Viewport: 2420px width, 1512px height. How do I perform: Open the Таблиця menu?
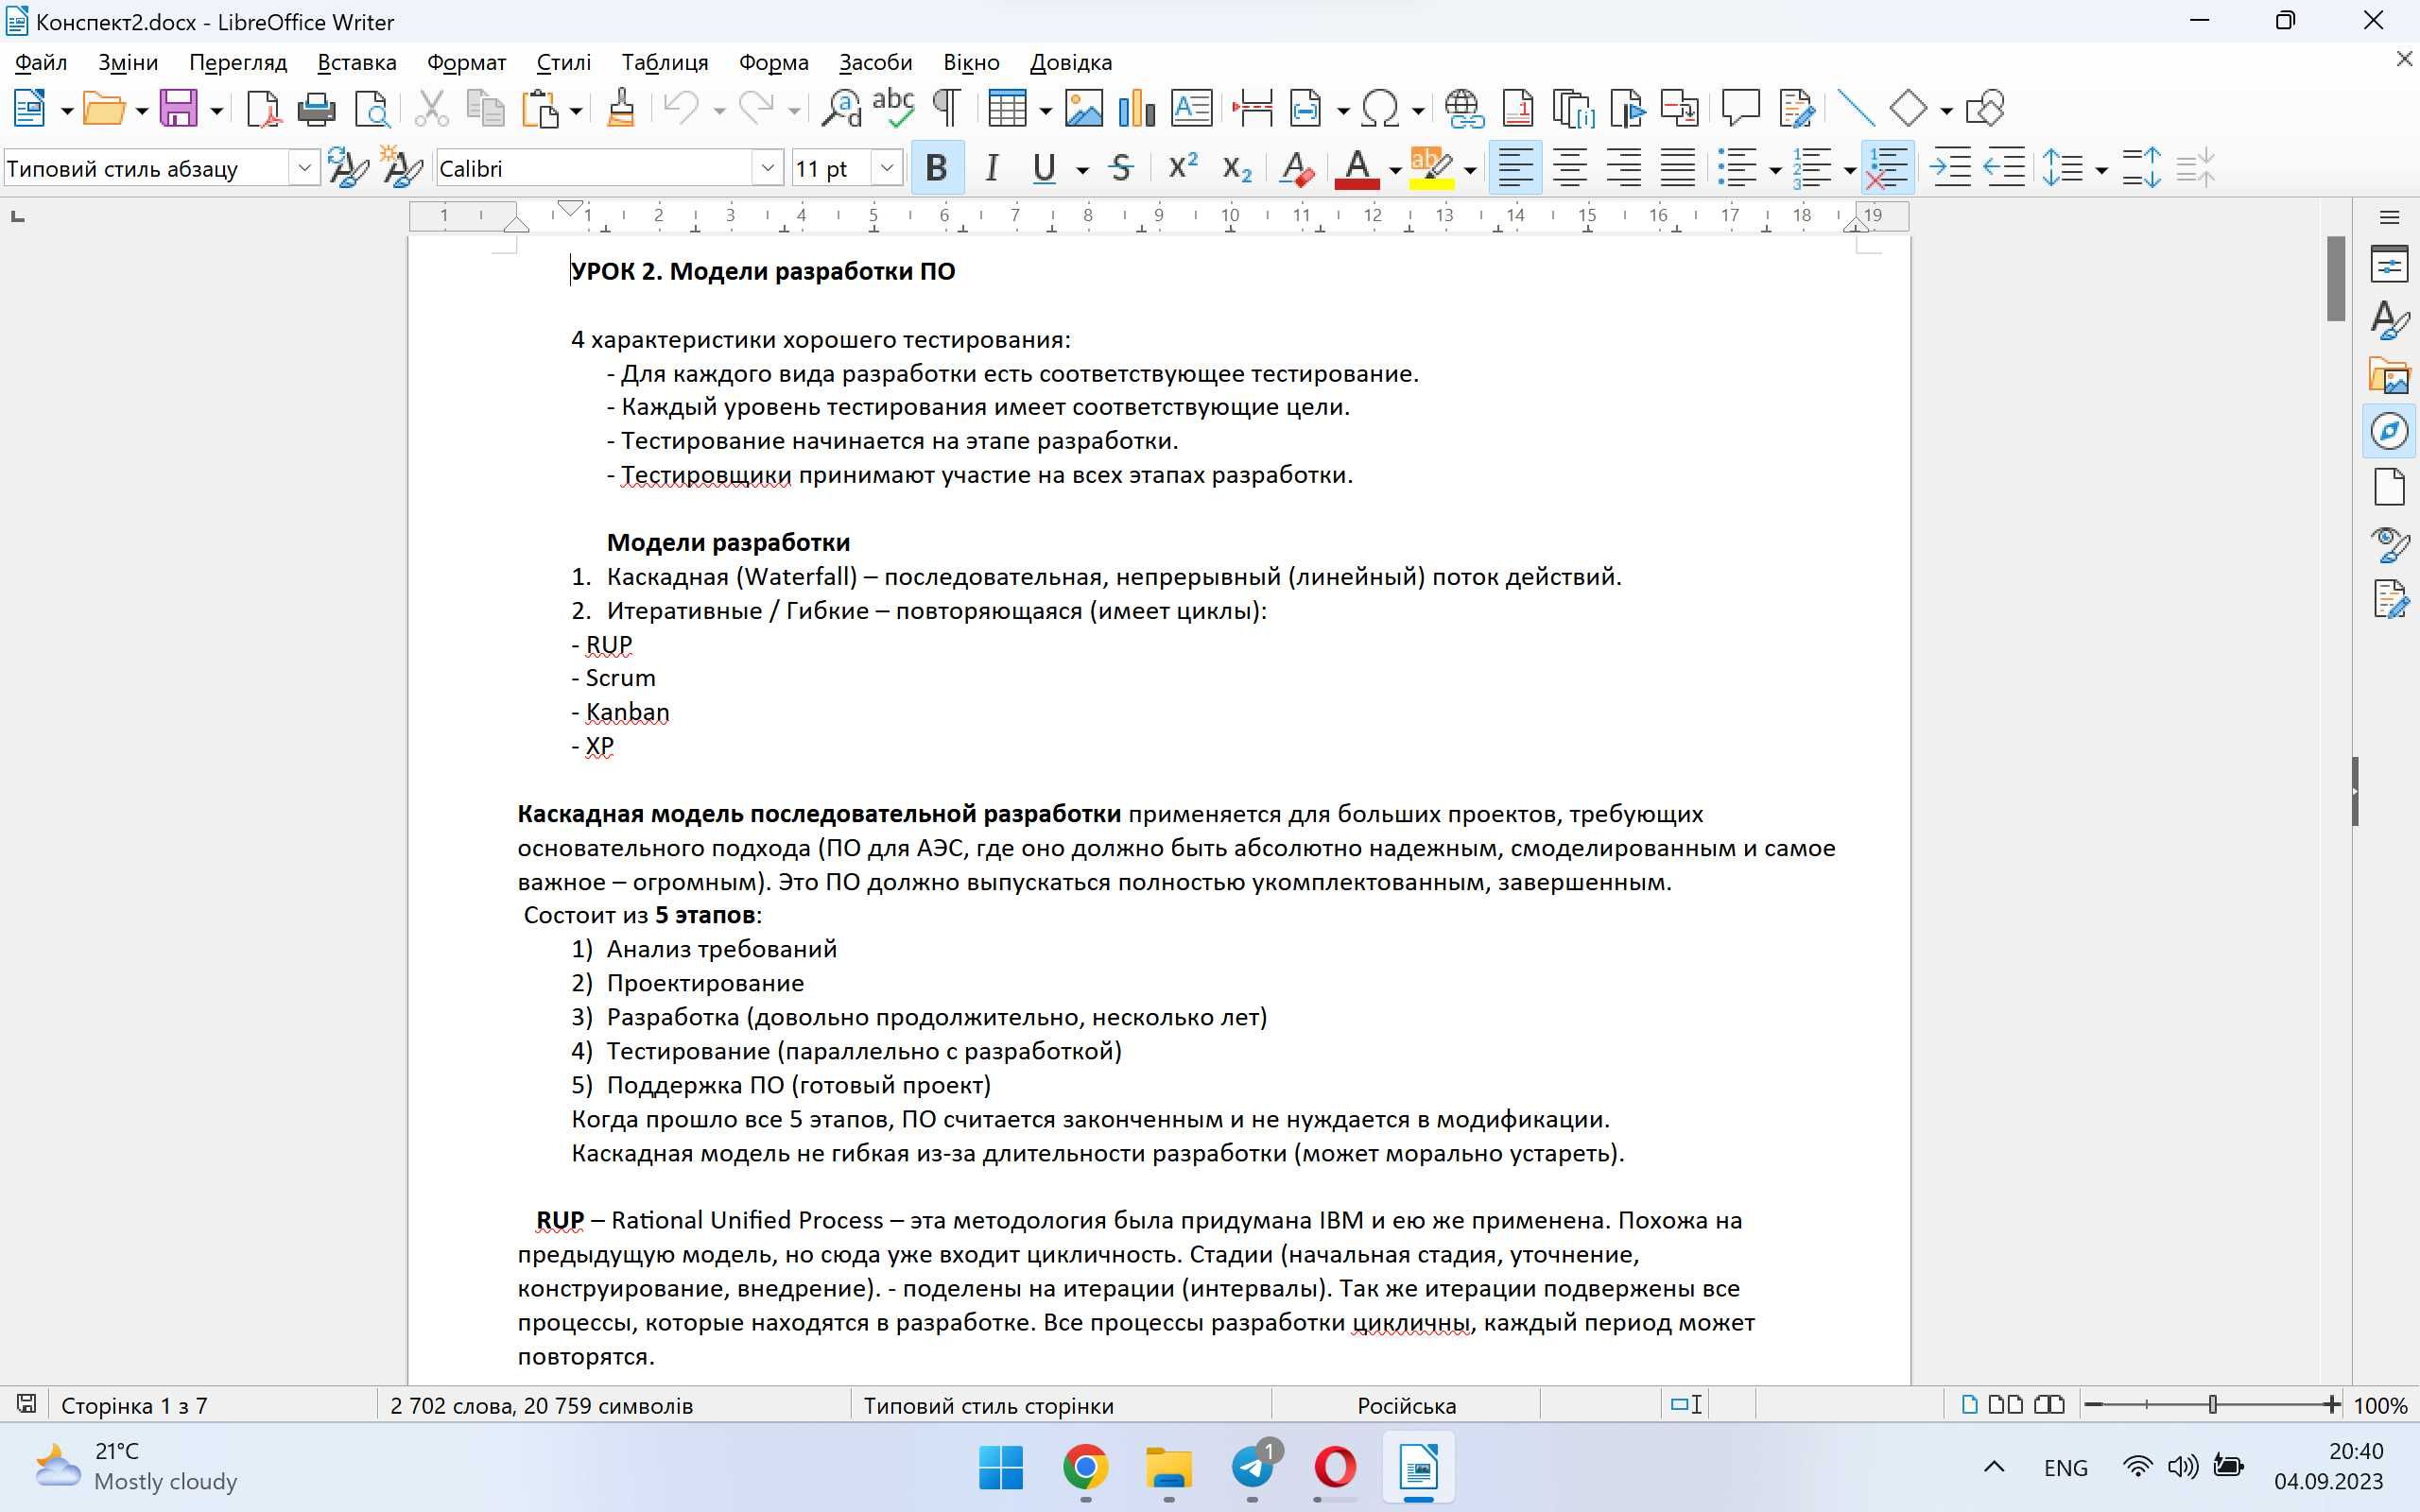(x=665, y=62)
